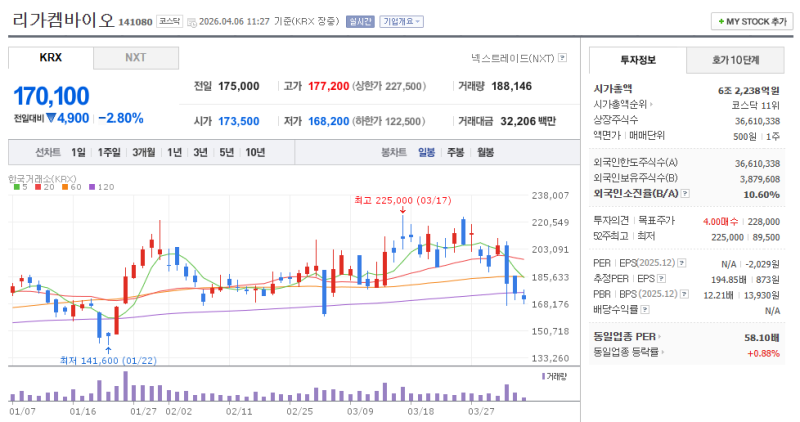Viewport: 800px width, 422px height.
Task: Click the green 5-day moving average swatch
Action: tap(17, 187)
